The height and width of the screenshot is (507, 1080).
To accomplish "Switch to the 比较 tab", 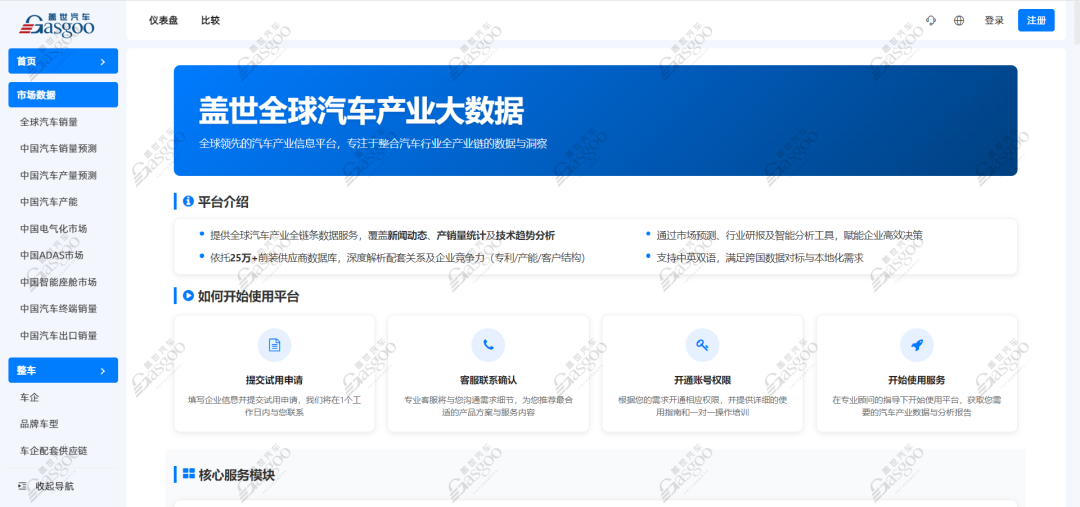I will coord(210,20).
